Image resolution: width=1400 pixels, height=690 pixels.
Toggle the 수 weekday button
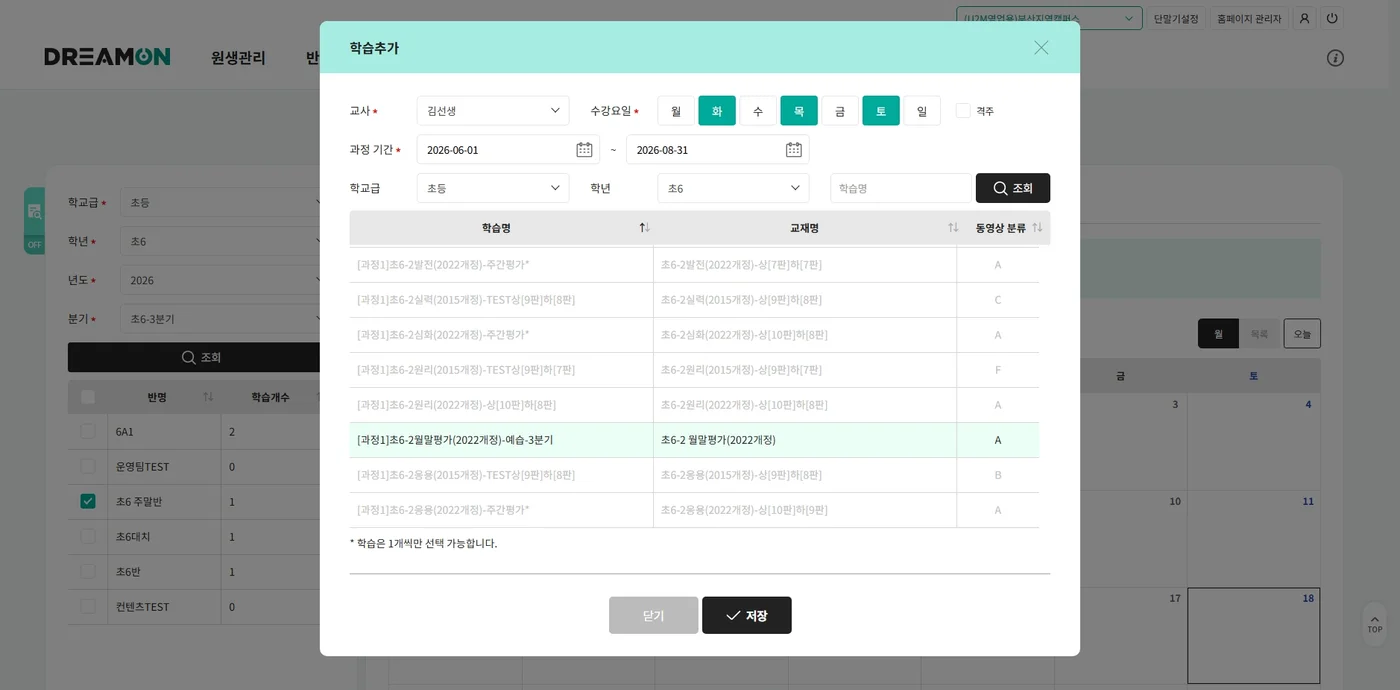758,111
